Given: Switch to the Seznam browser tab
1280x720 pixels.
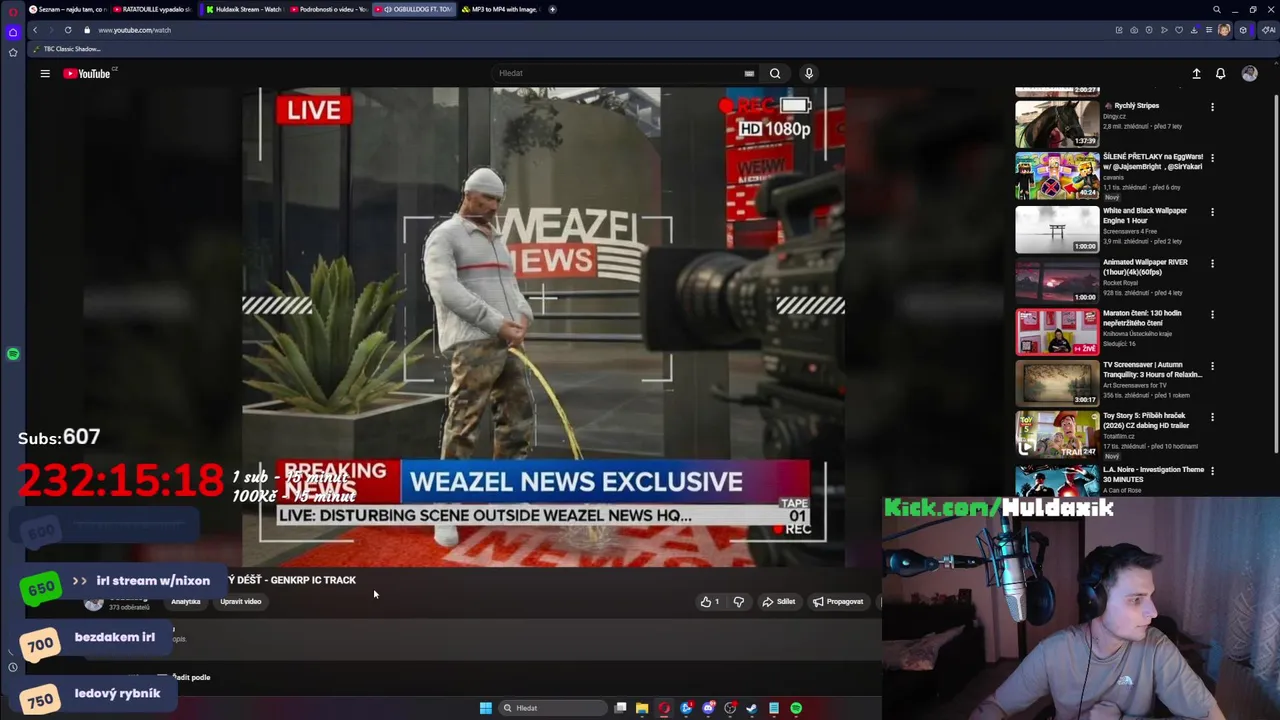Looking at the screenshot, I should tap(68, 9).
